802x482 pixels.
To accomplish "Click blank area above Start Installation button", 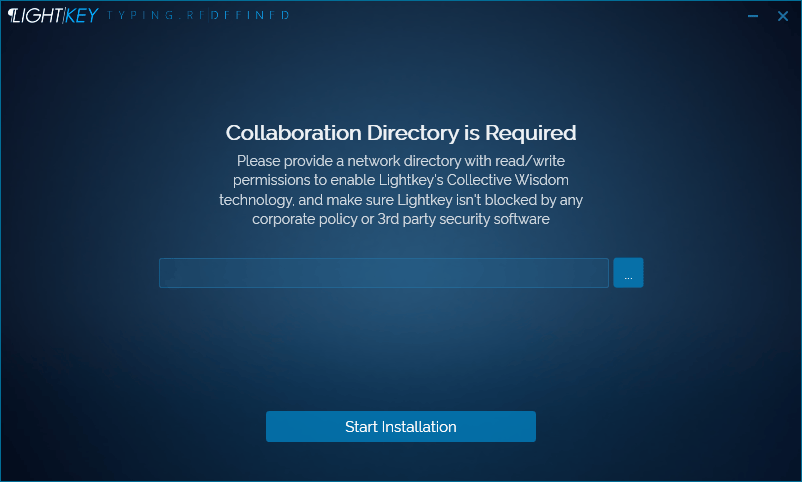I will coord(400,360).
